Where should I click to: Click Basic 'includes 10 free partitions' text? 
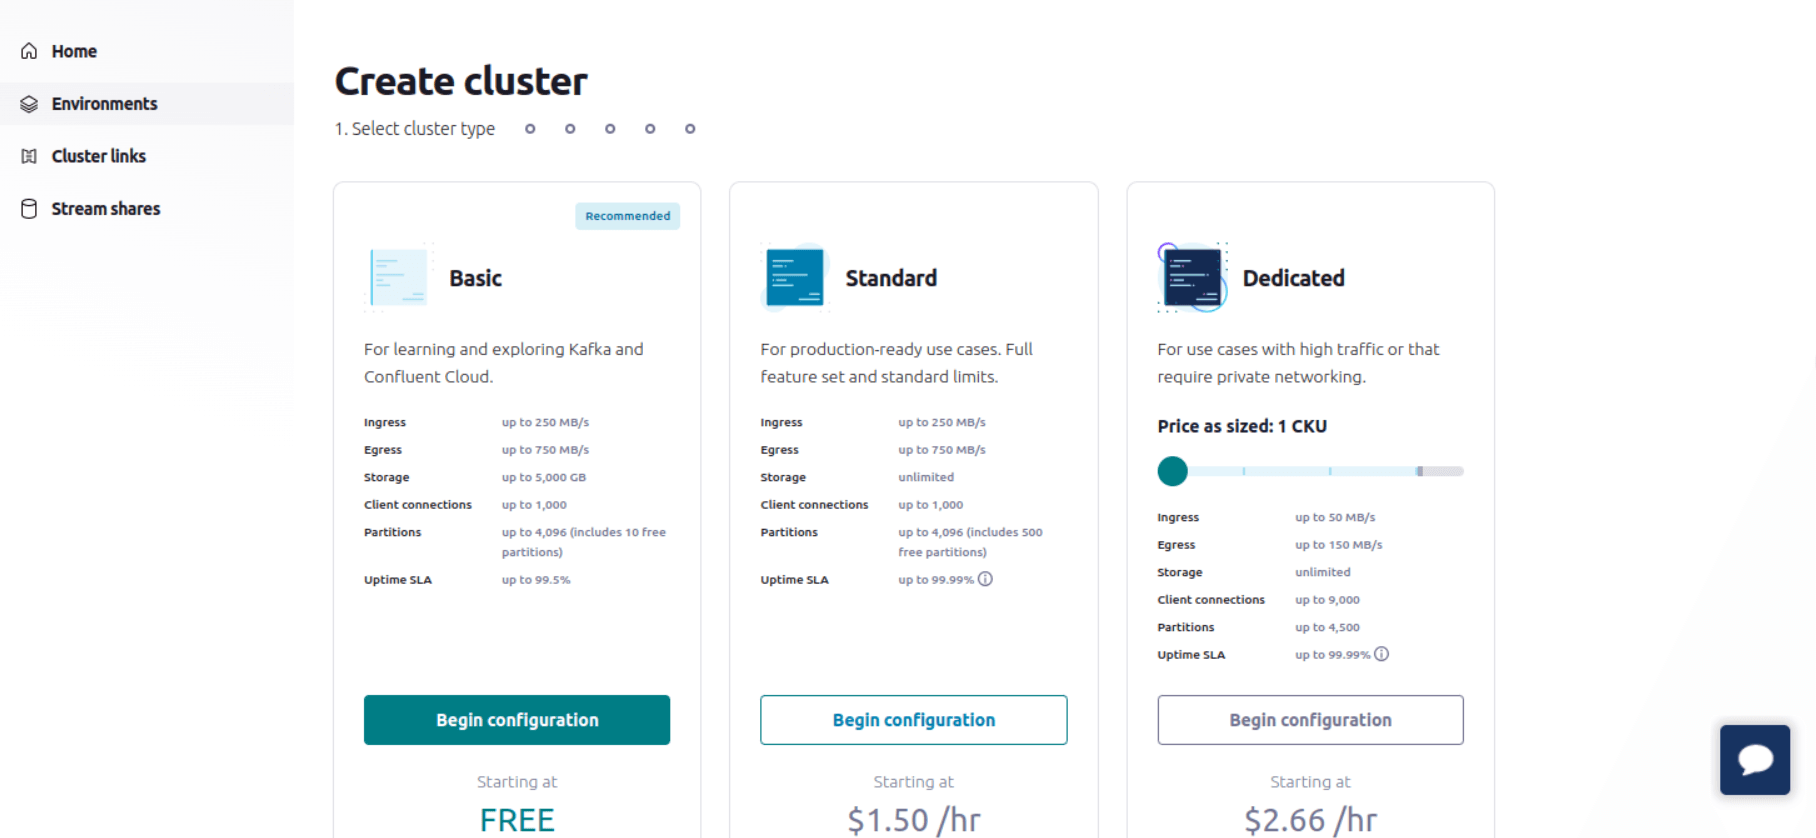584,542
